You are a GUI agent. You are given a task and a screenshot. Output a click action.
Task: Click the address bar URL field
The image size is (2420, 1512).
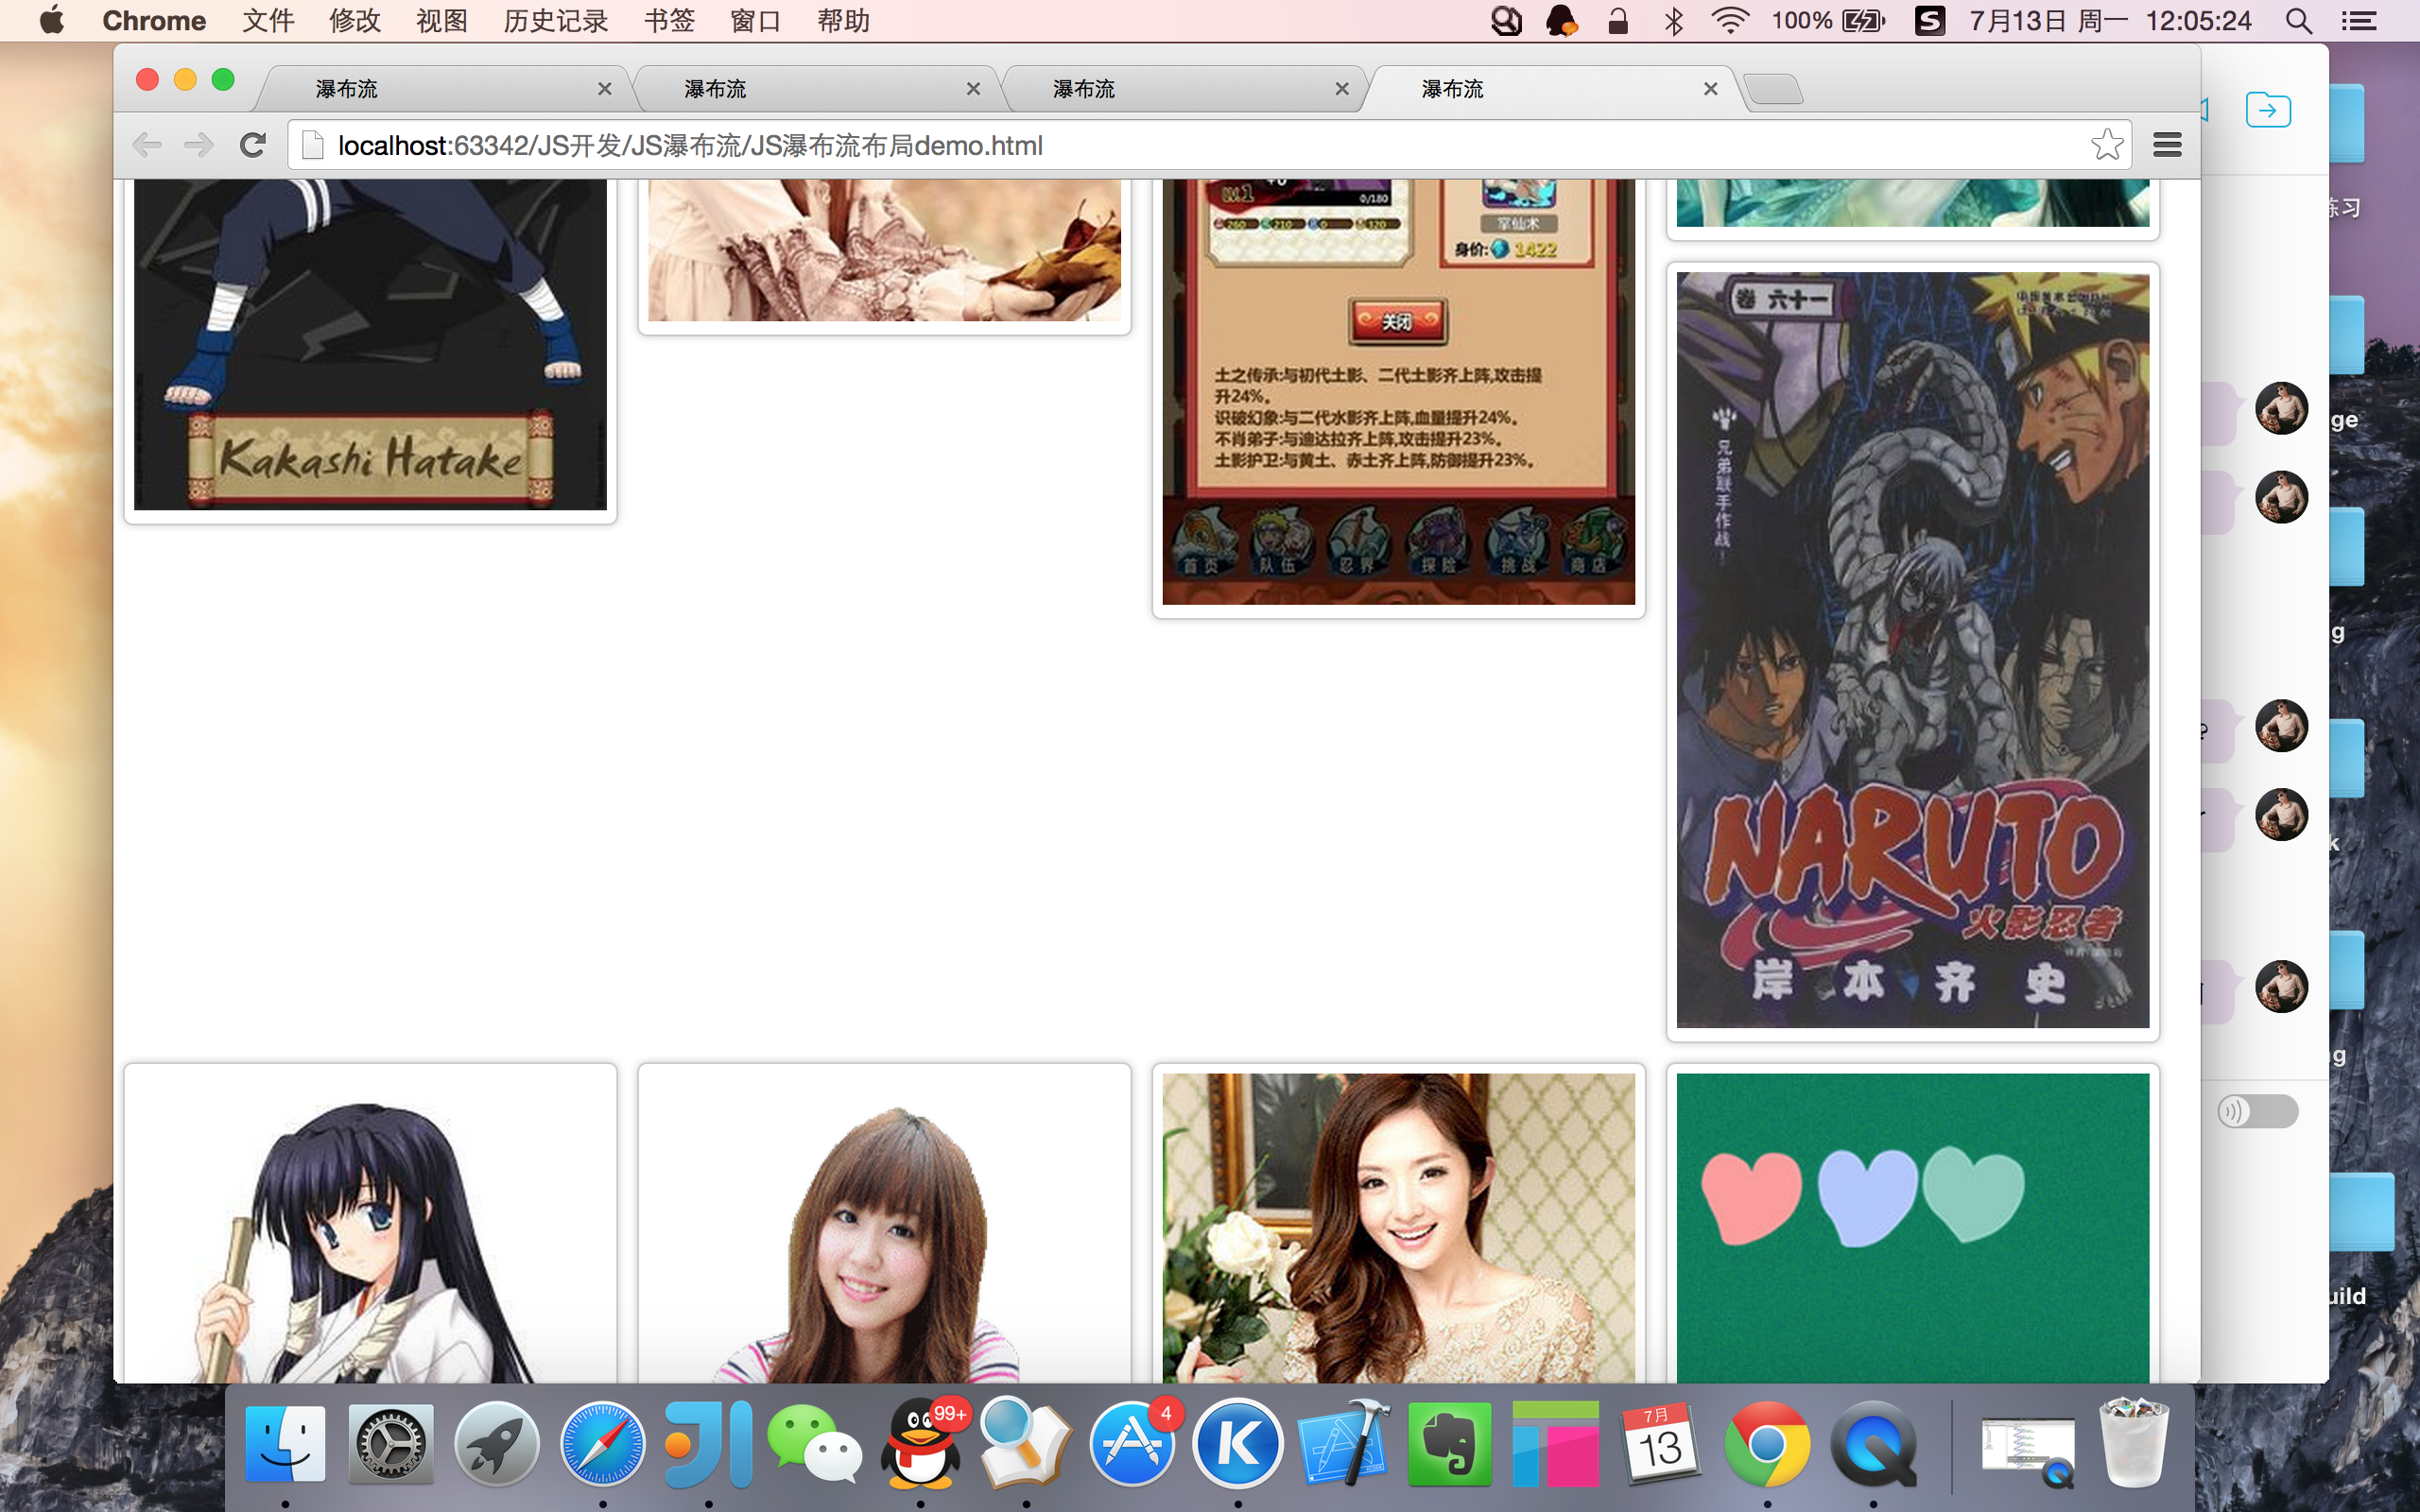pyautogui.click(x=1200, y=145)
